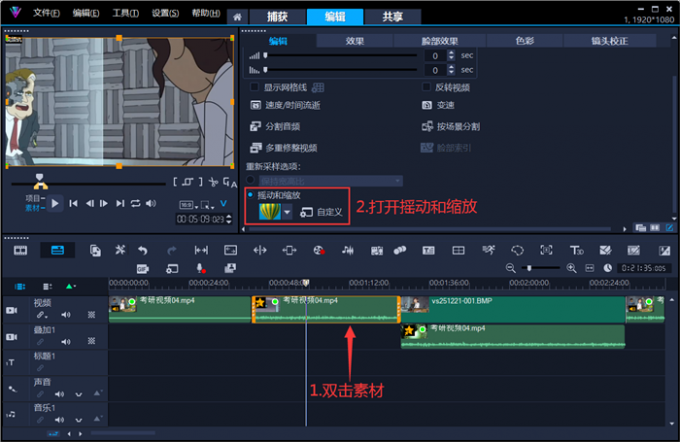The image size is (680, 442).
Task: Enable 反转视频 checkbox
Action: coord(426,87)
